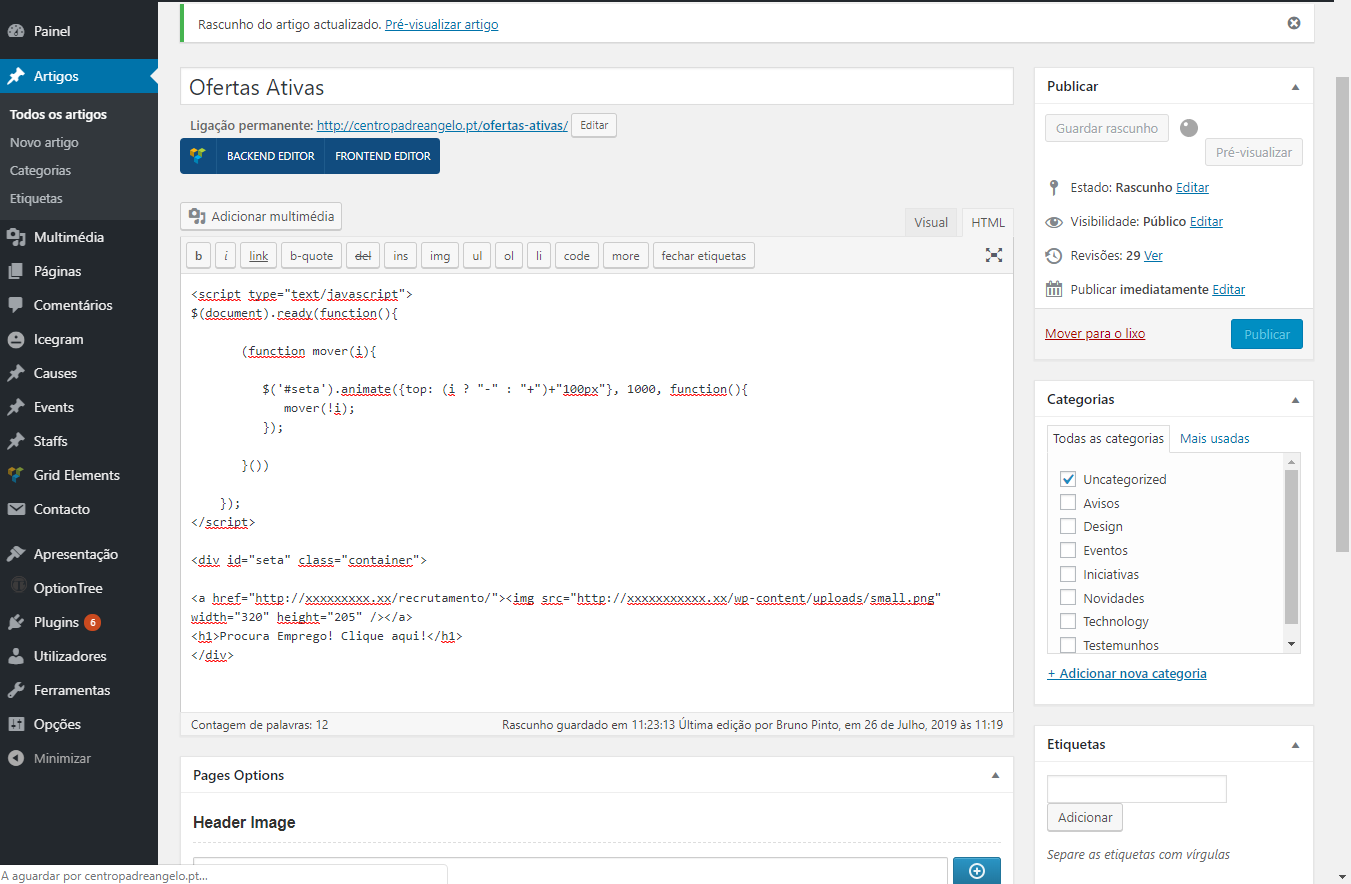Click the category list scroll-up arrow

click(x=1292, y=461)
